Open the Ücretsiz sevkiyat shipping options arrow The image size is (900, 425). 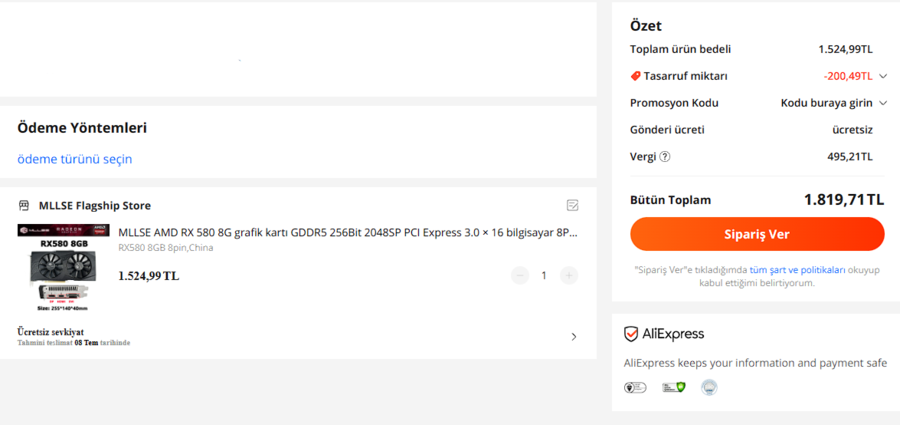(573, 337)
